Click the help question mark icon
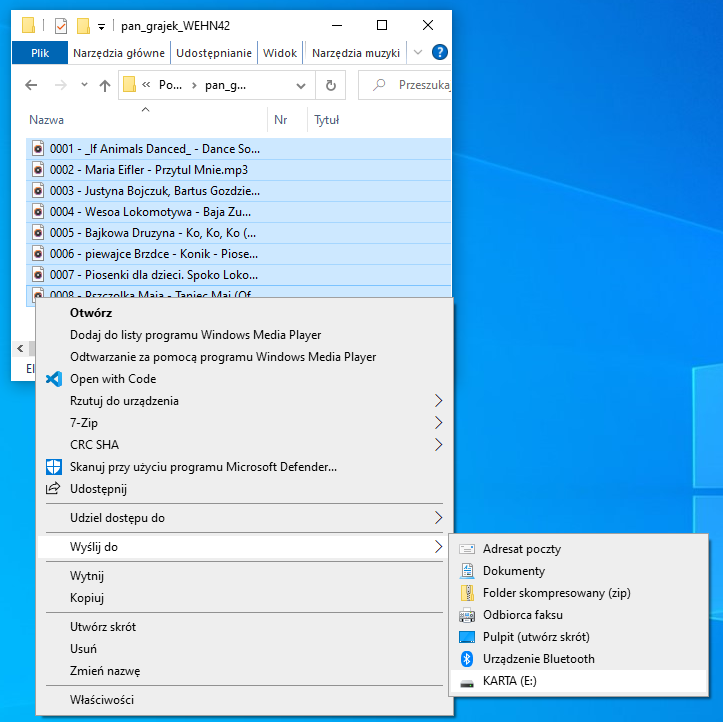The image size is (723, 722). (439, 53)
